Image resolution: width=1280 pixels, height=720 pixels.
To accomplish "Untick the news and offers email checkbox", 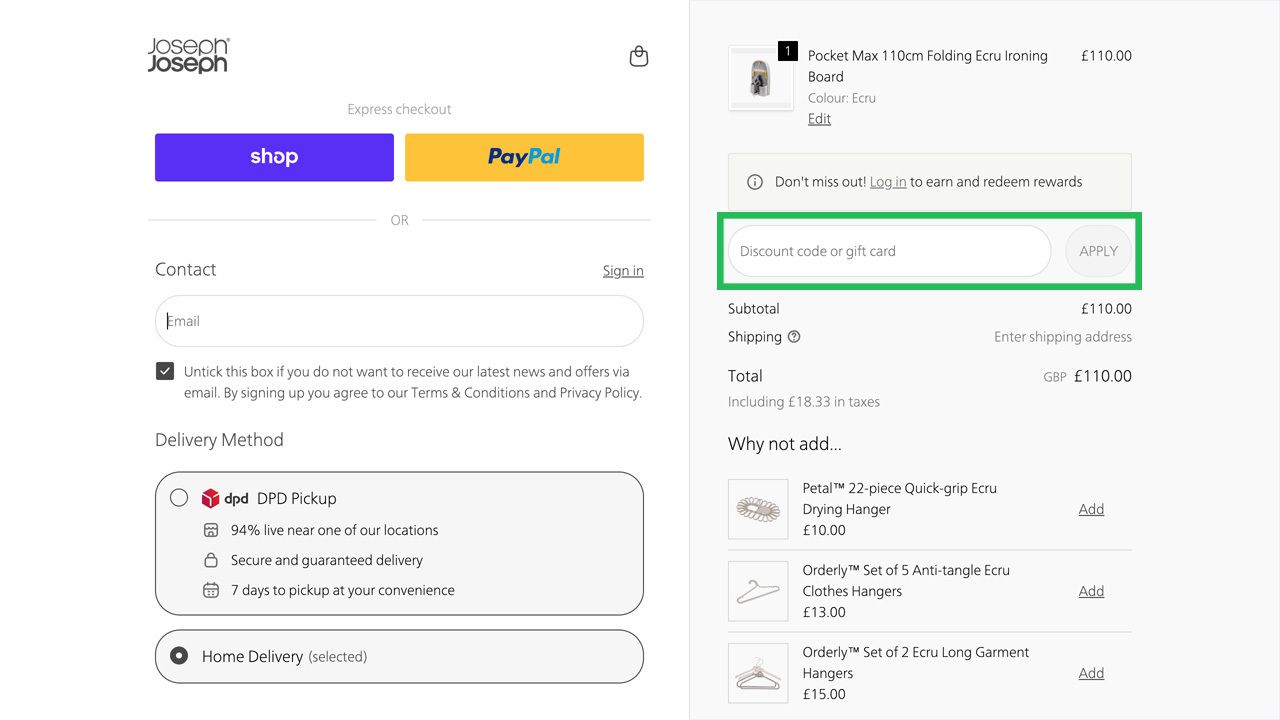I will coord(164,370).
